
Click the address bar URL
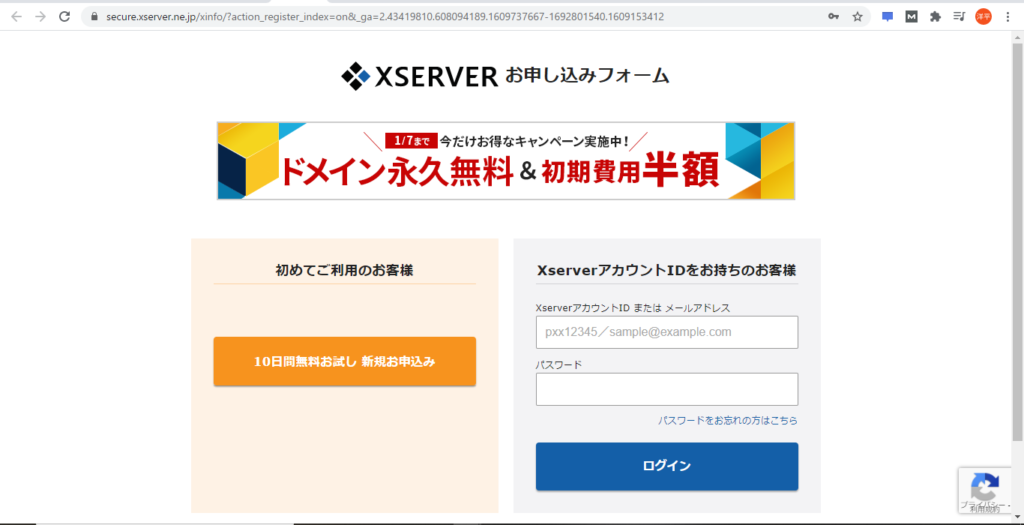(385, 17)
